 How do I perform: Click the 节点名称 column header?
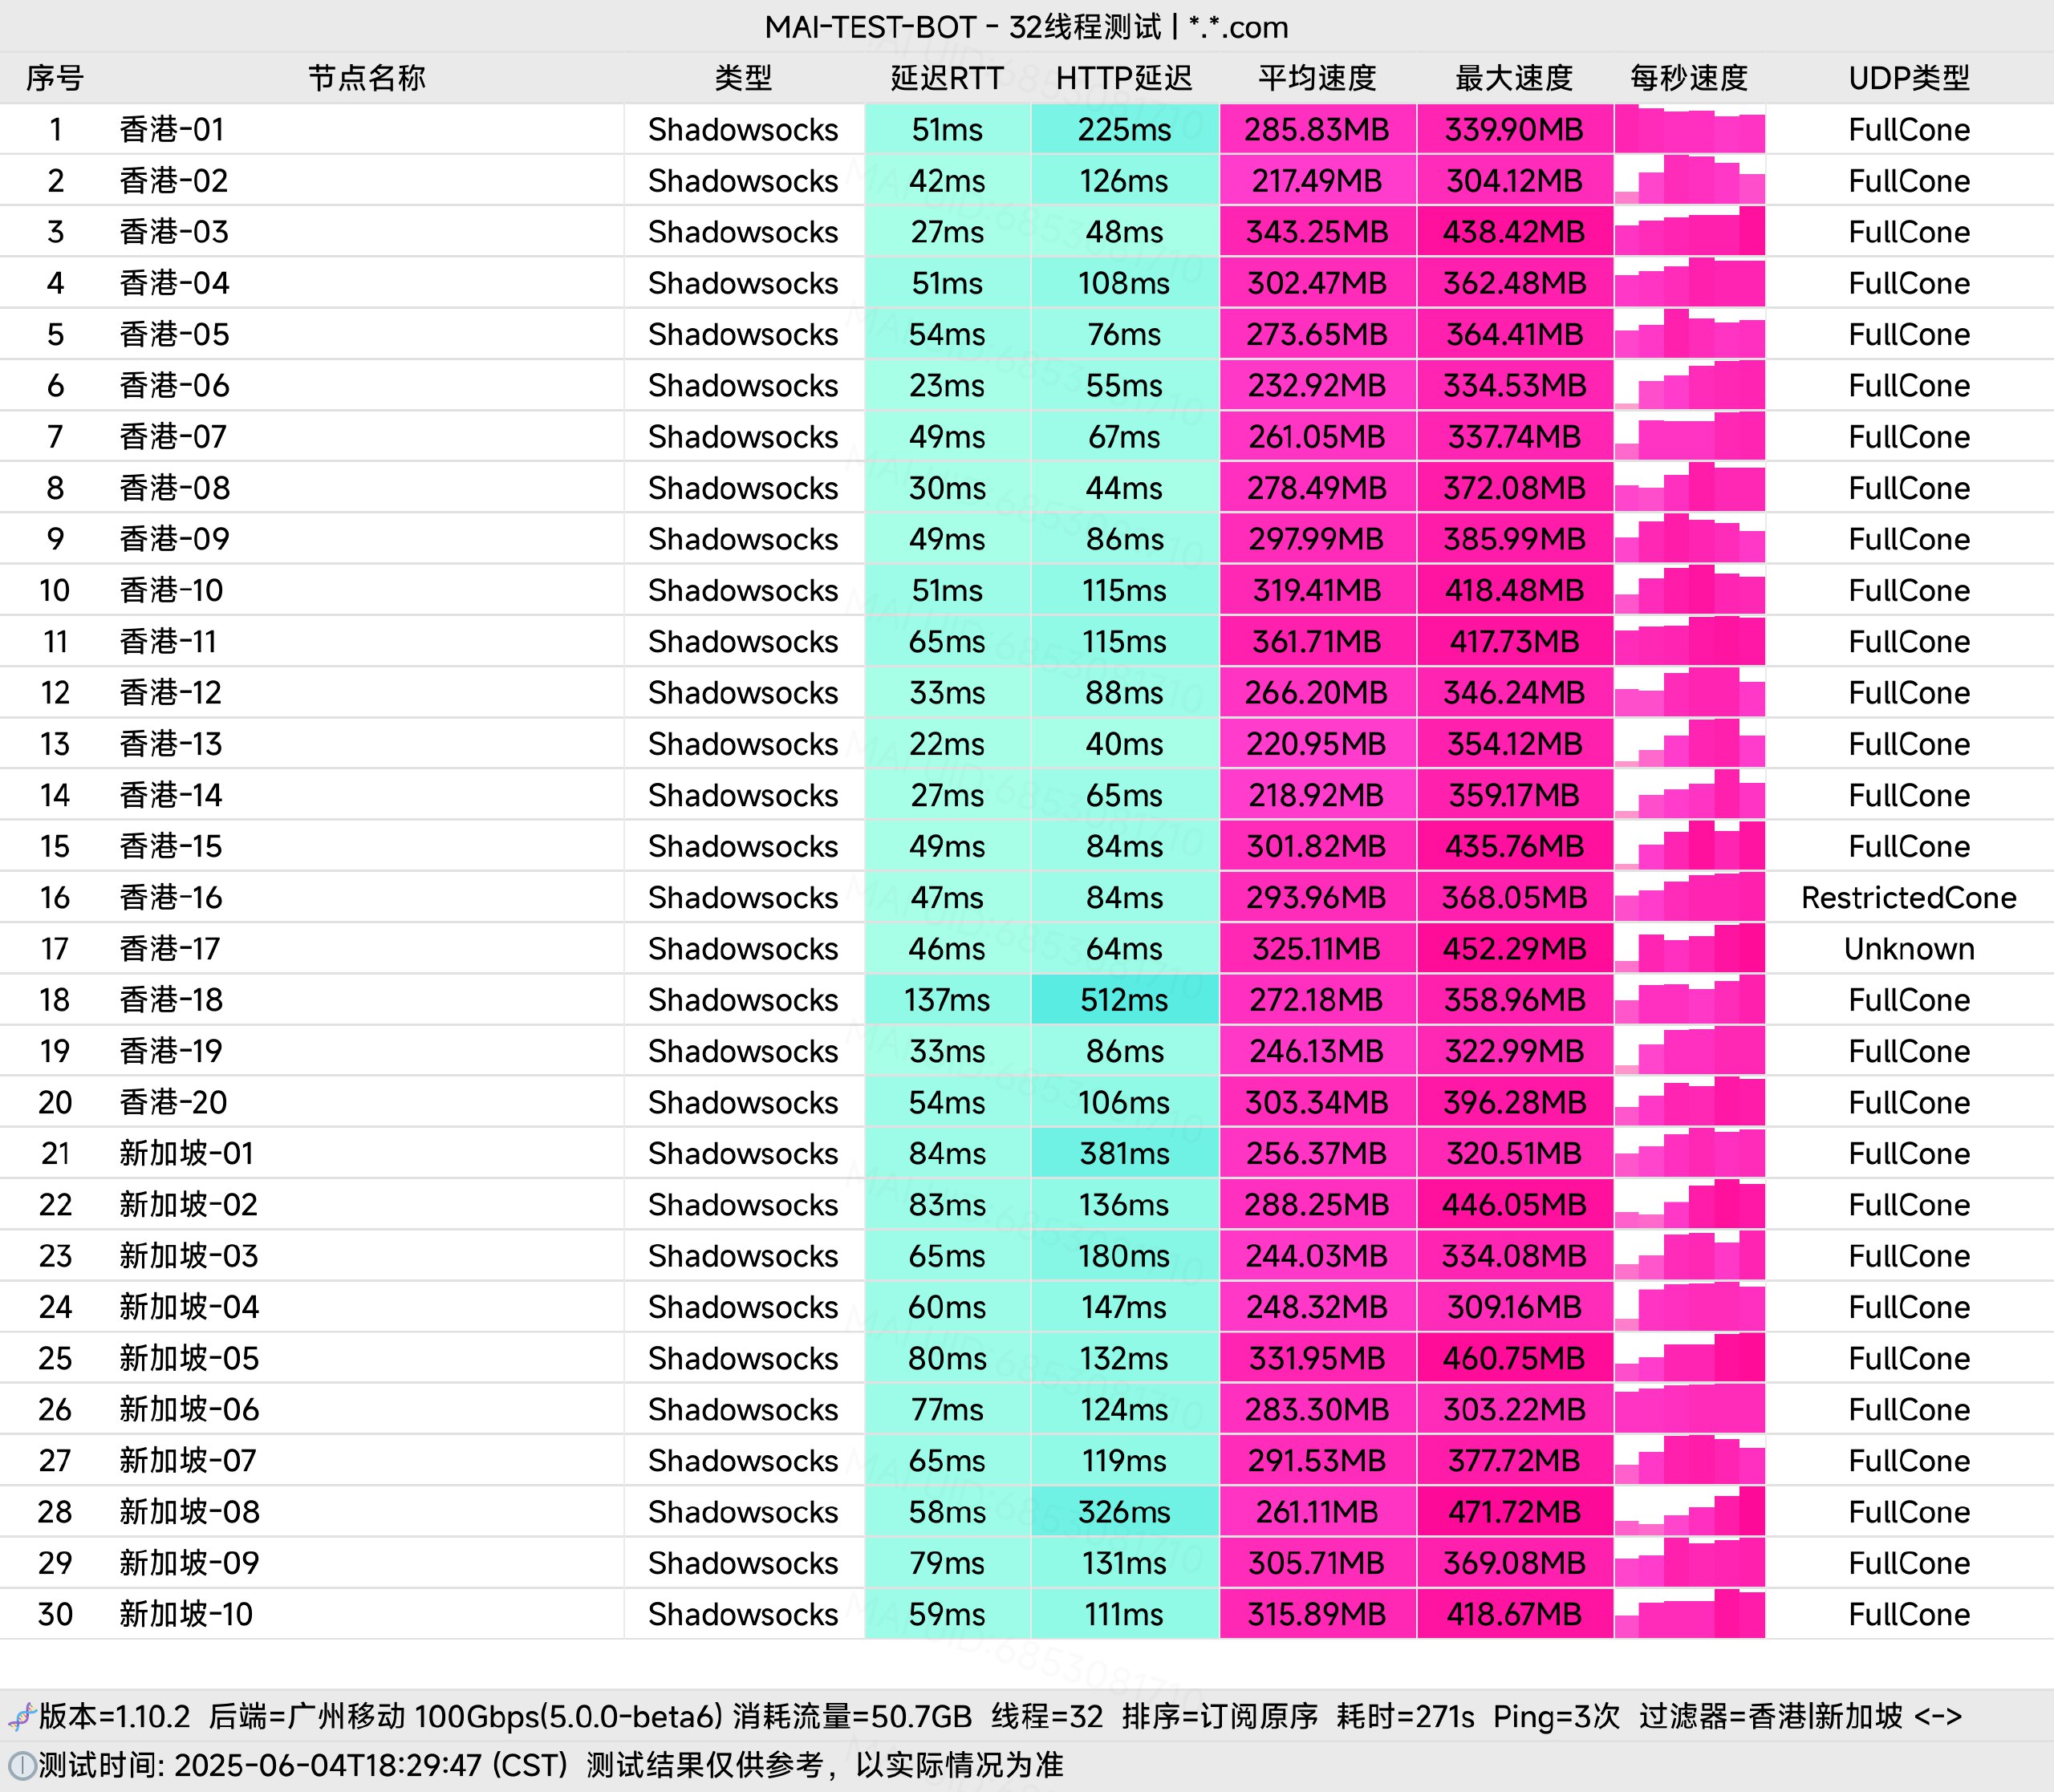(x=366, y=78)
